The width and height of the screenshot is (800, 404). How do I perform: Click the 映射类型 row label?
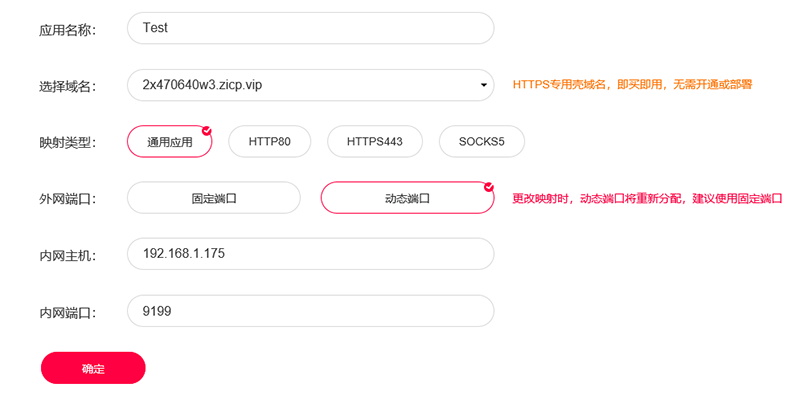click(67, 143)
